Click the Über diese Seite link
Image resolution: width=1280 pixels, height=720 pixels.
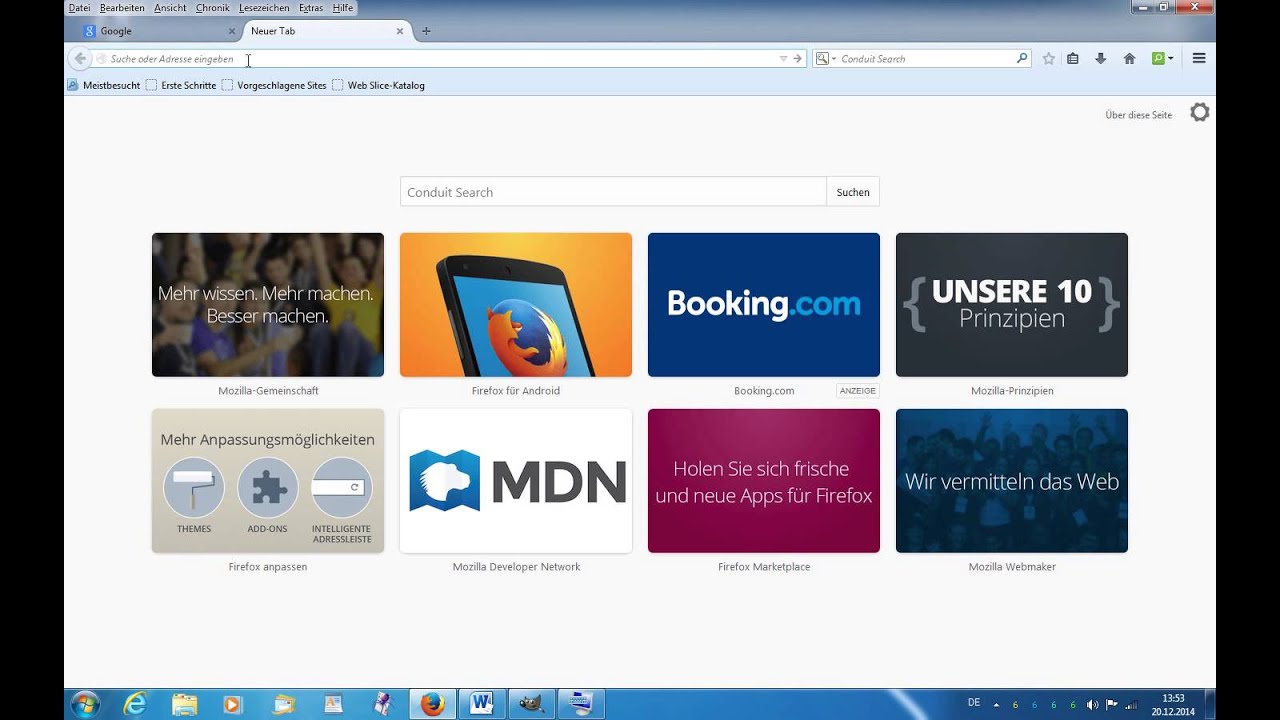coord(1138,115)
